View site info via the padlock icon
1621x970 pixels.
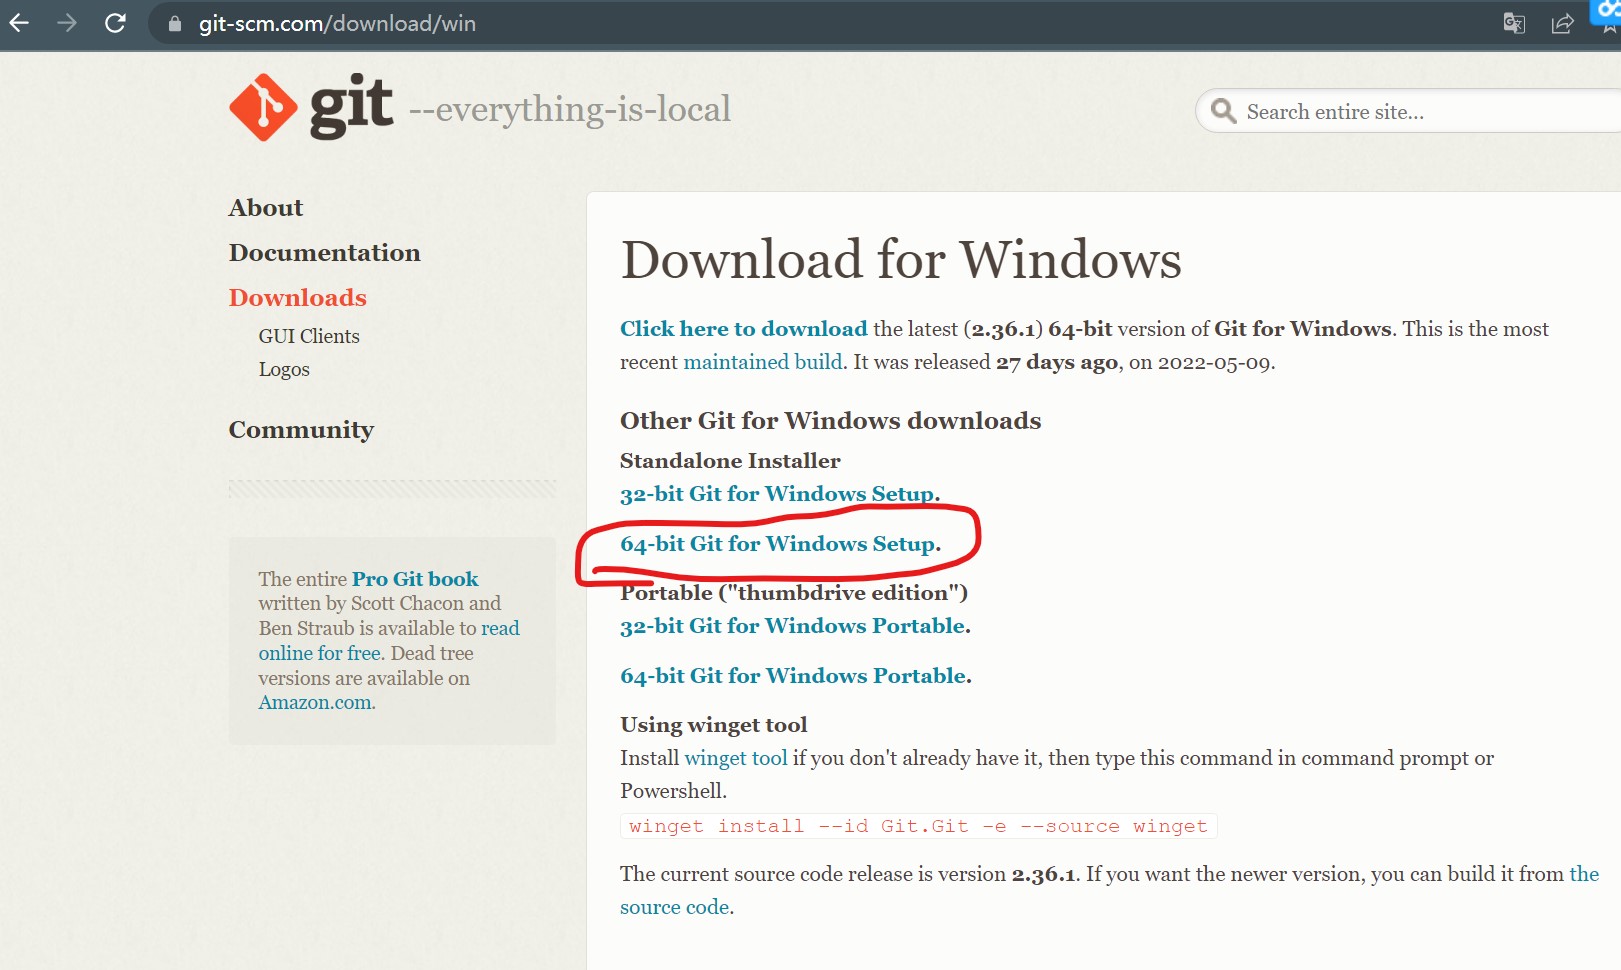click(175, 24)
